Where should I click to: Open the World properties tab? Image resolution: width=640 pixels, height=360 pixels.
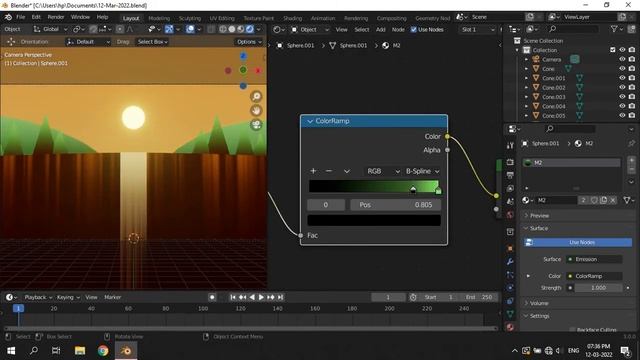click(510, 215)
